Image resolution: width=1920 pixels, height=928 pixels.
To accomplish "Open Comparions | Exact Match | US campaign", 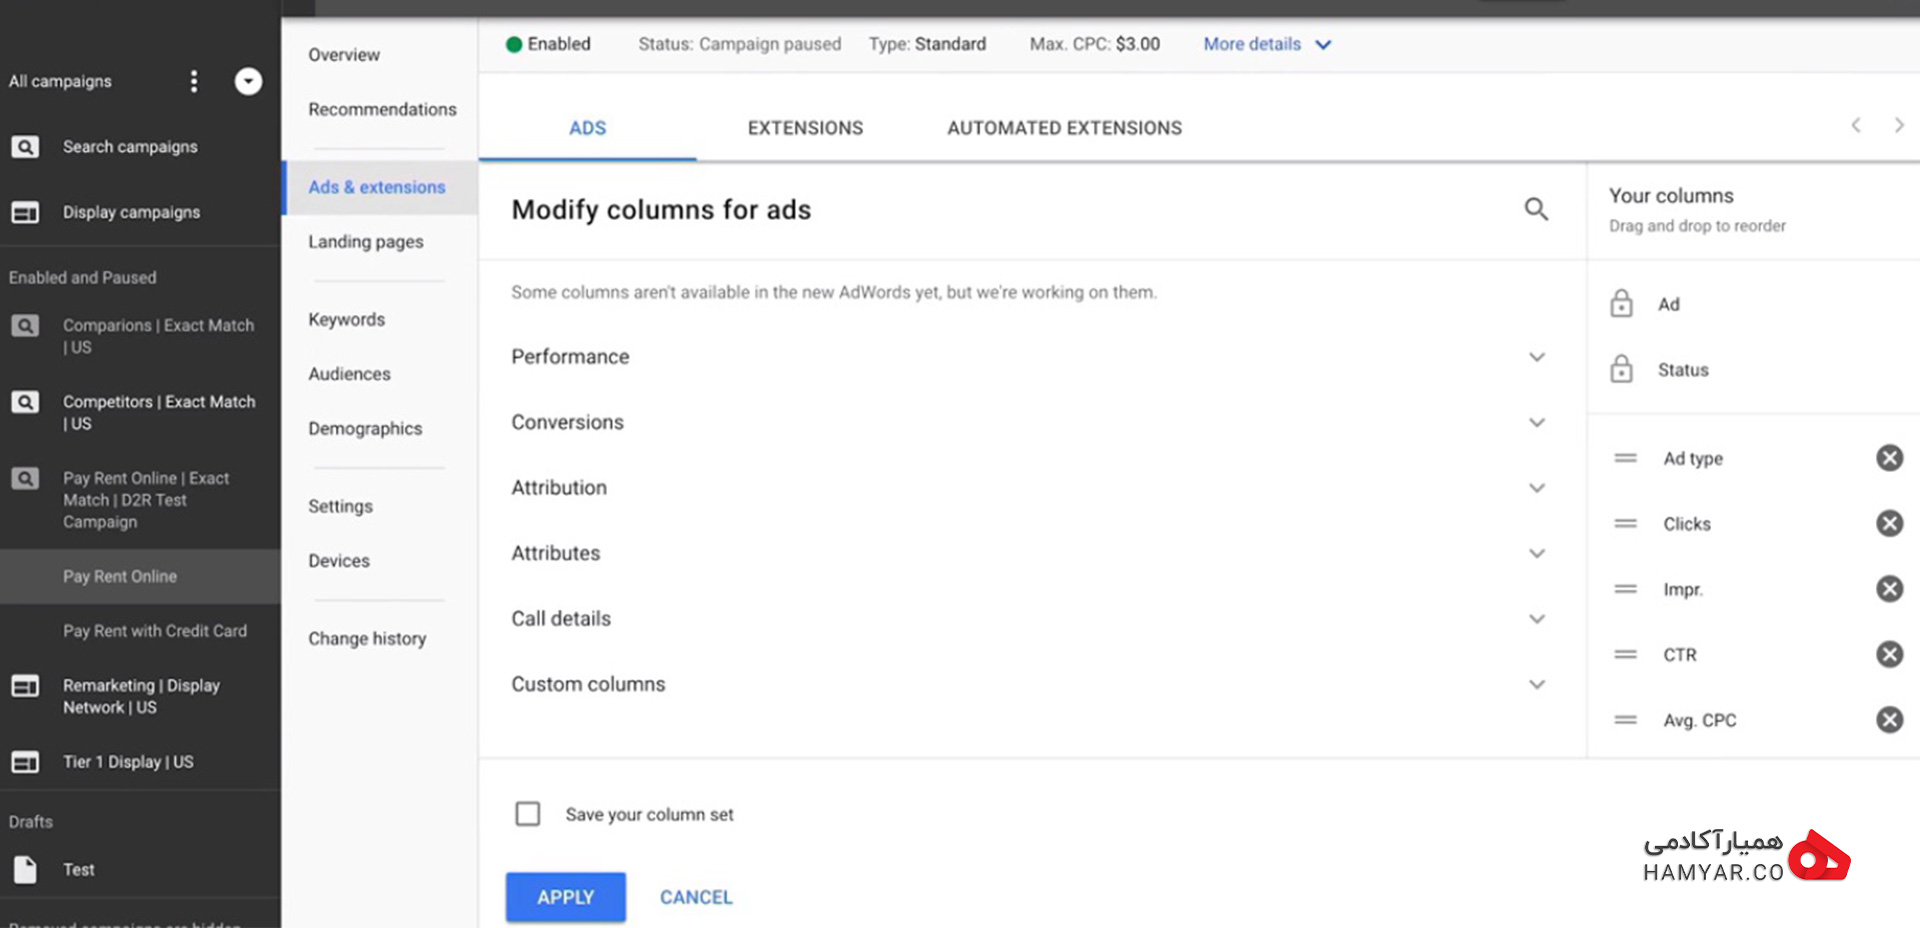I will point(158,336).
